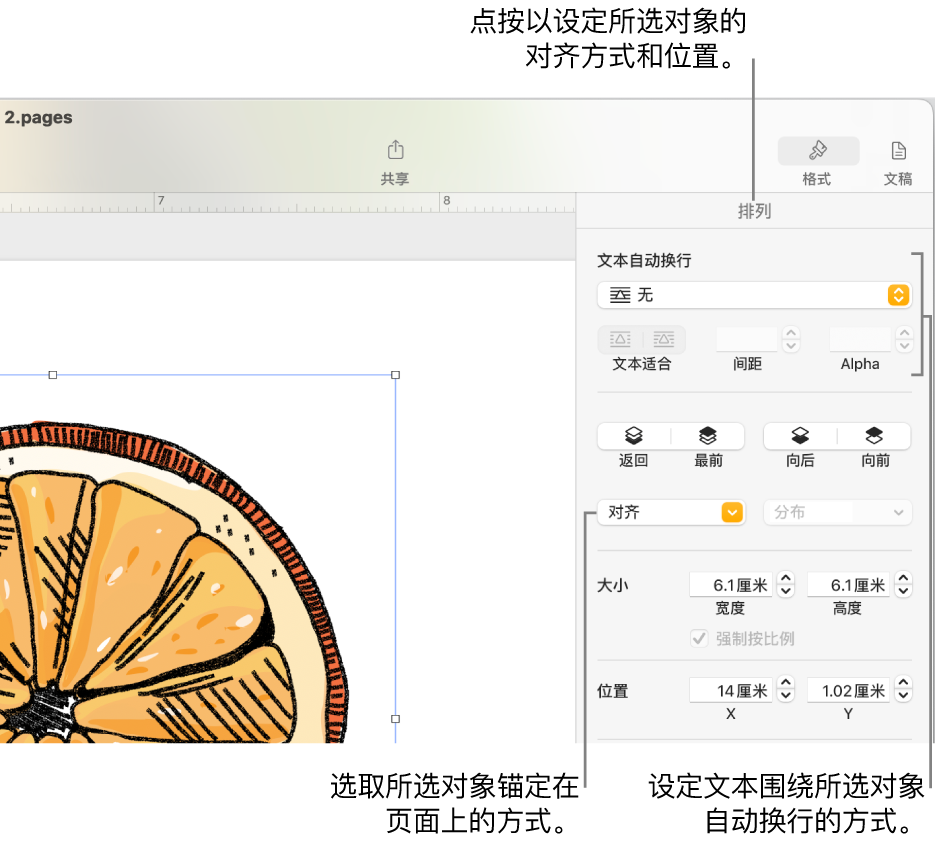Screen dimensions: 935x846
Task: Move object backward (向后)
Action: [x=800, y=436]
